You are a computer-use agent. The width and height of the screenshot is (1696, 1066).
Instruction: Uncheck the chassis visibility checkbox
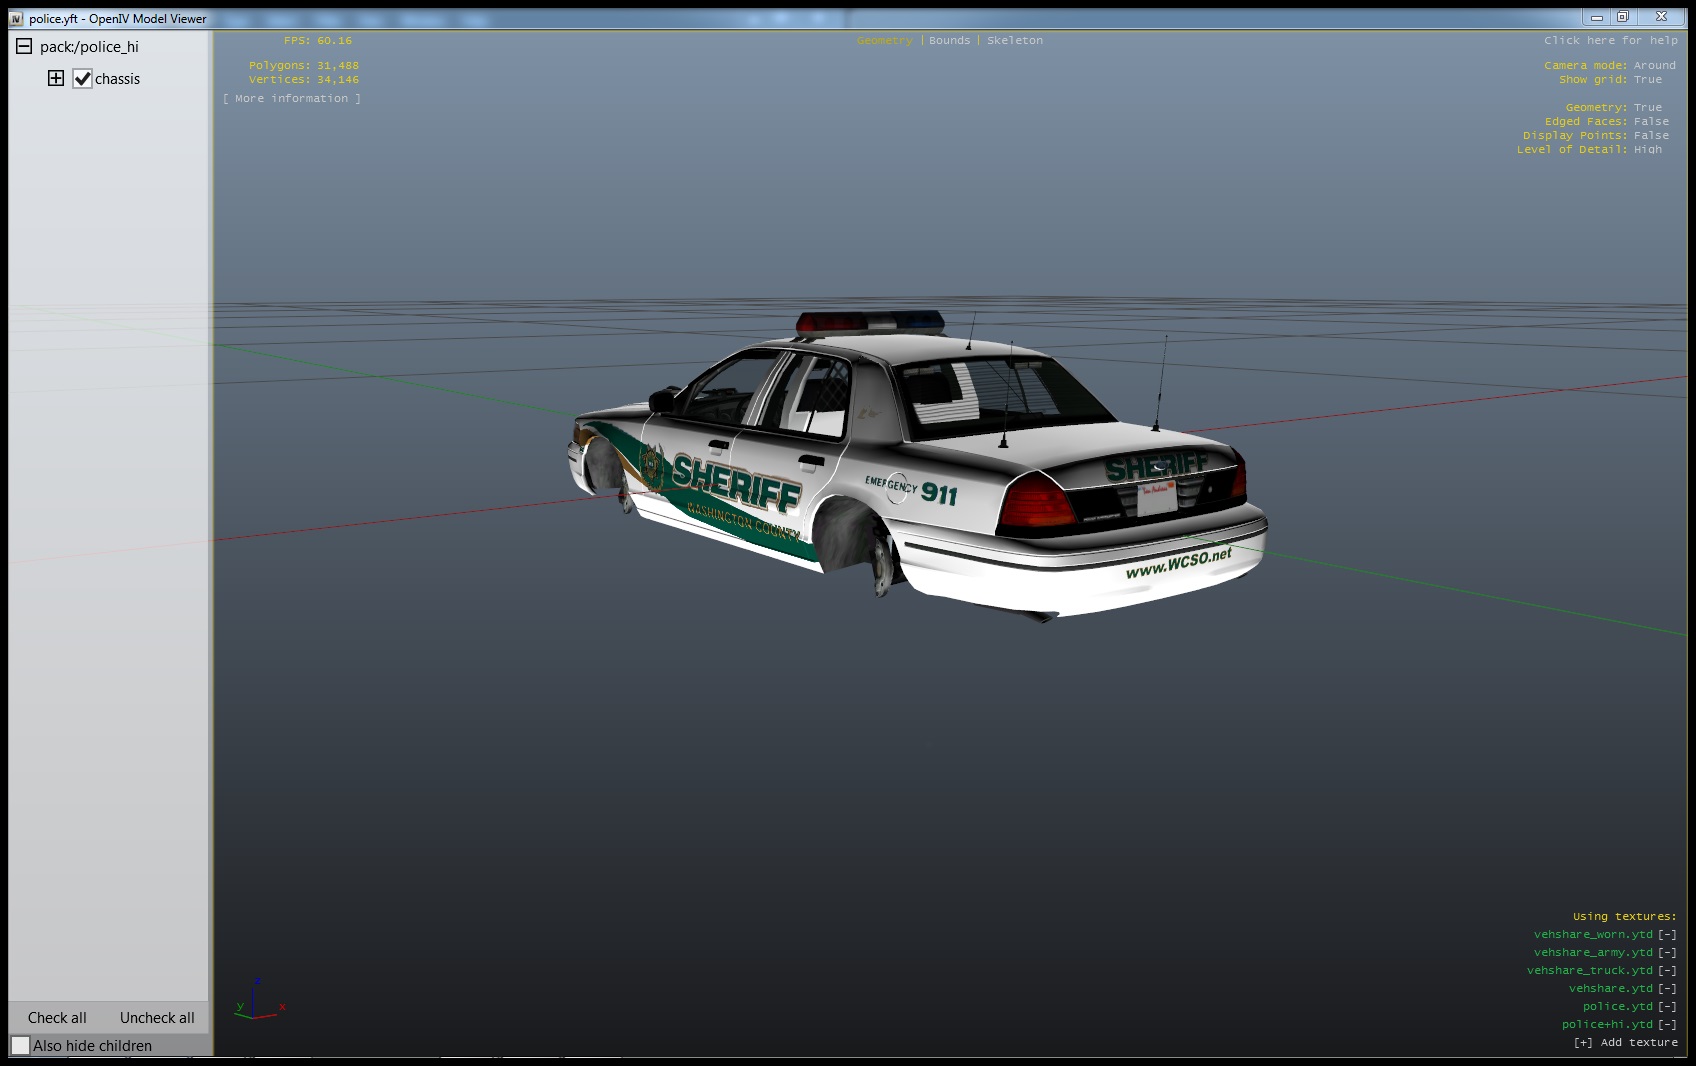click(x=83, y=79)
